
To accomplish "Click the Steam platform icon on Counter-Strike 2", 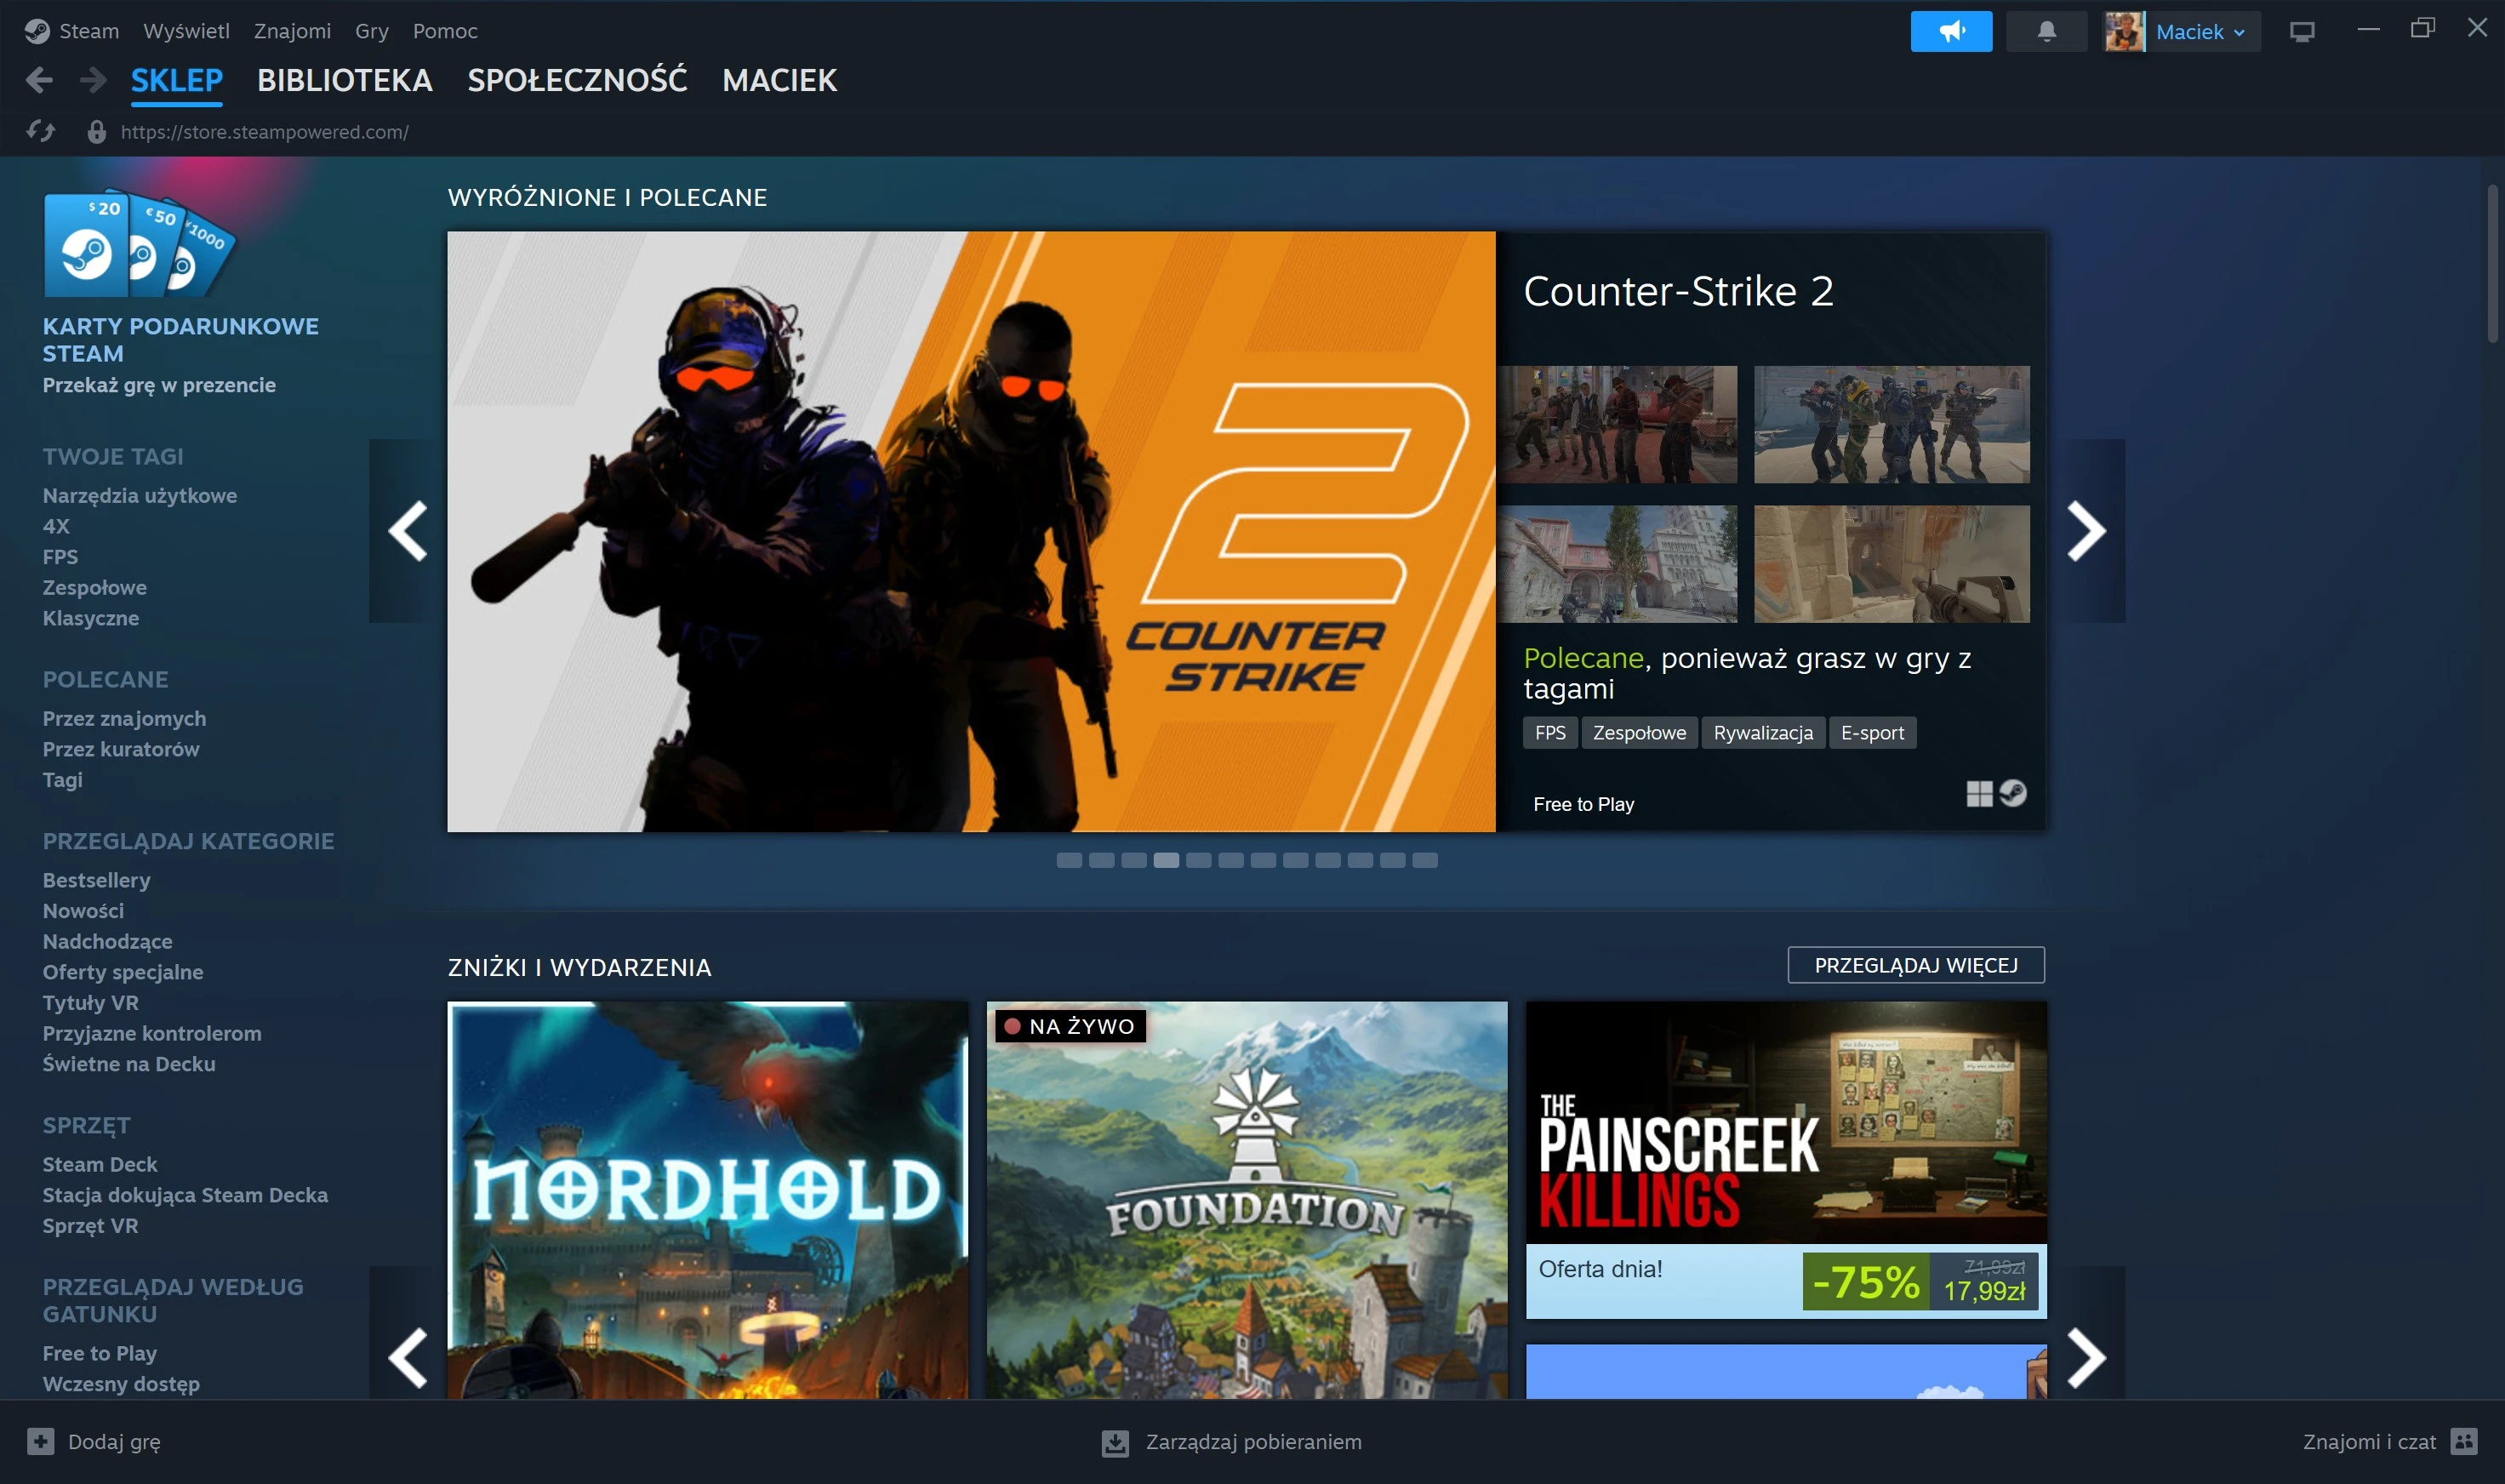I will pyautogui.click(x=2012, y=793).
